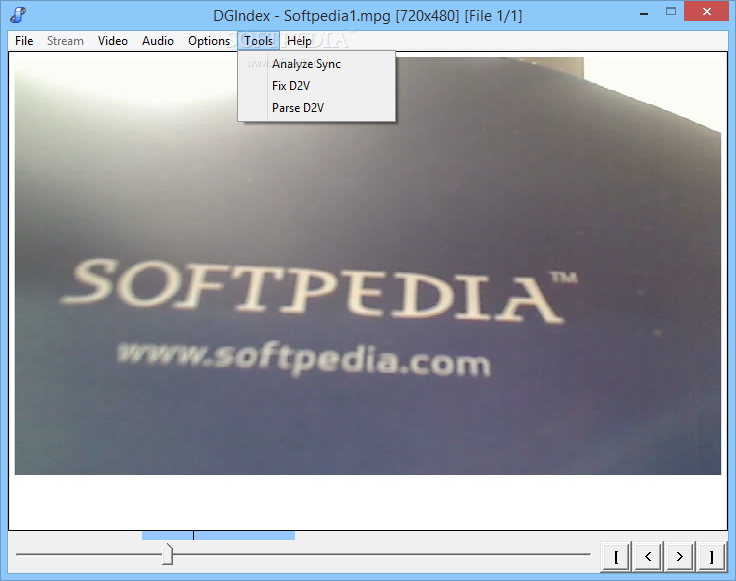Viewport: 736px width, 581px height.
Task: Click the step forward '>' button
Action: (680, 557)
